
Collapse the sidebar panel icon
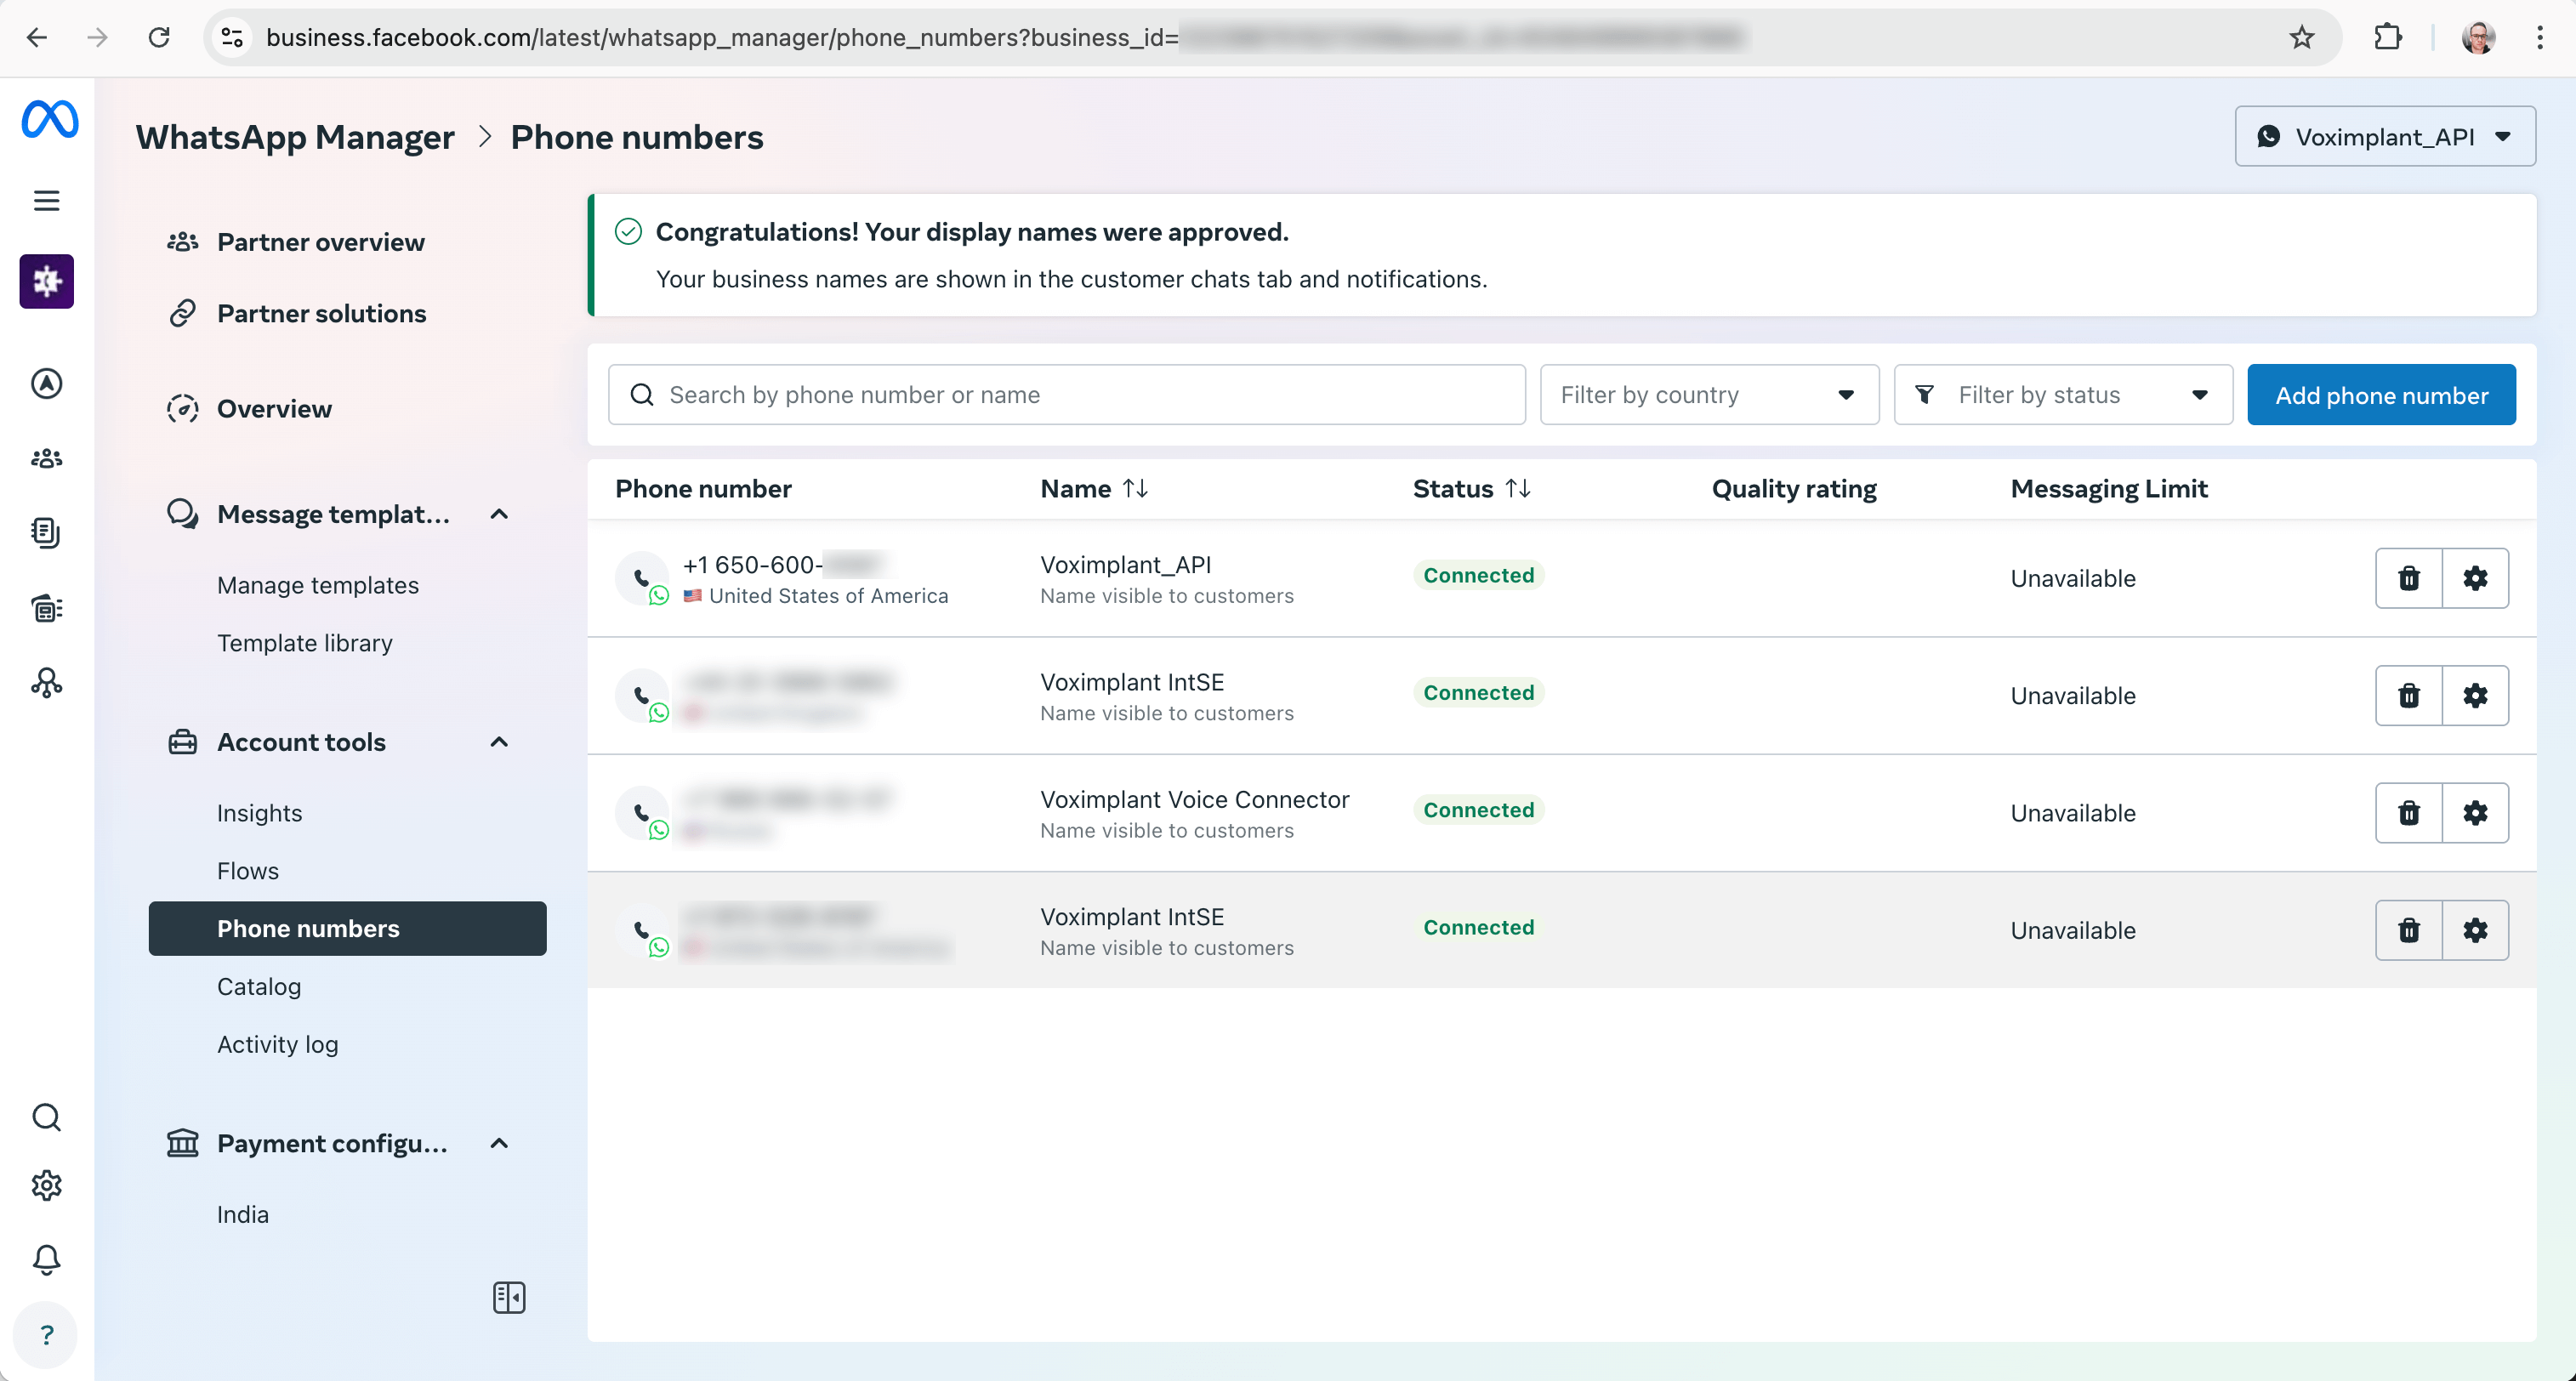click(x=508, y=1297)
